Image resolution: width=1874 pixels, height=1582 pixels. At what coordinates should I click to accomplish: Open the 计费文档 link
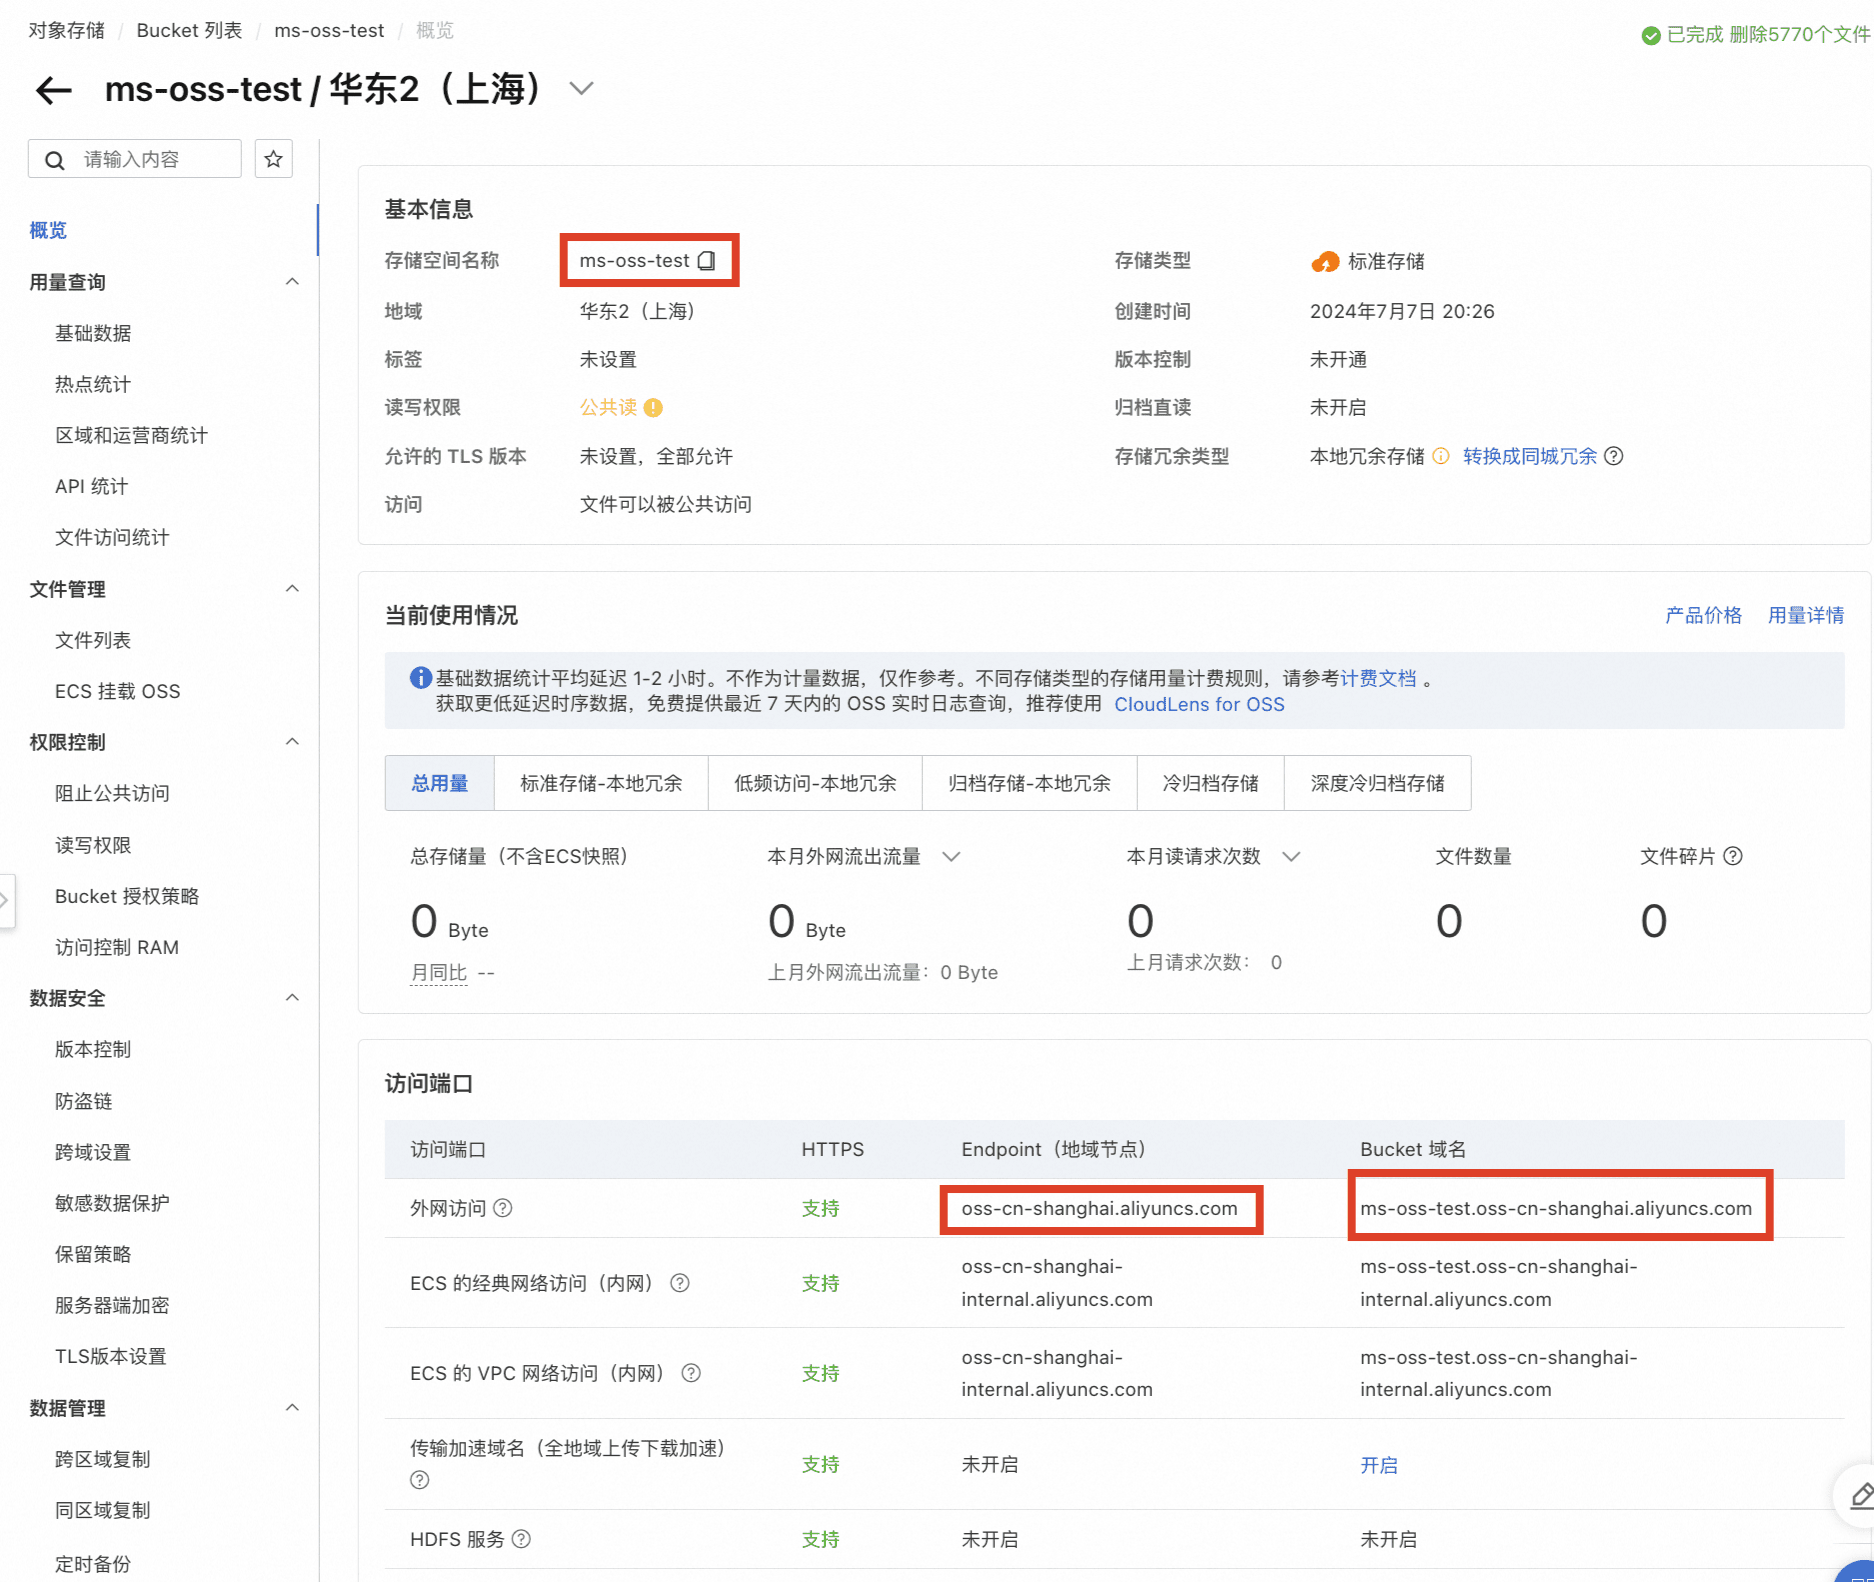(1378, 678)
